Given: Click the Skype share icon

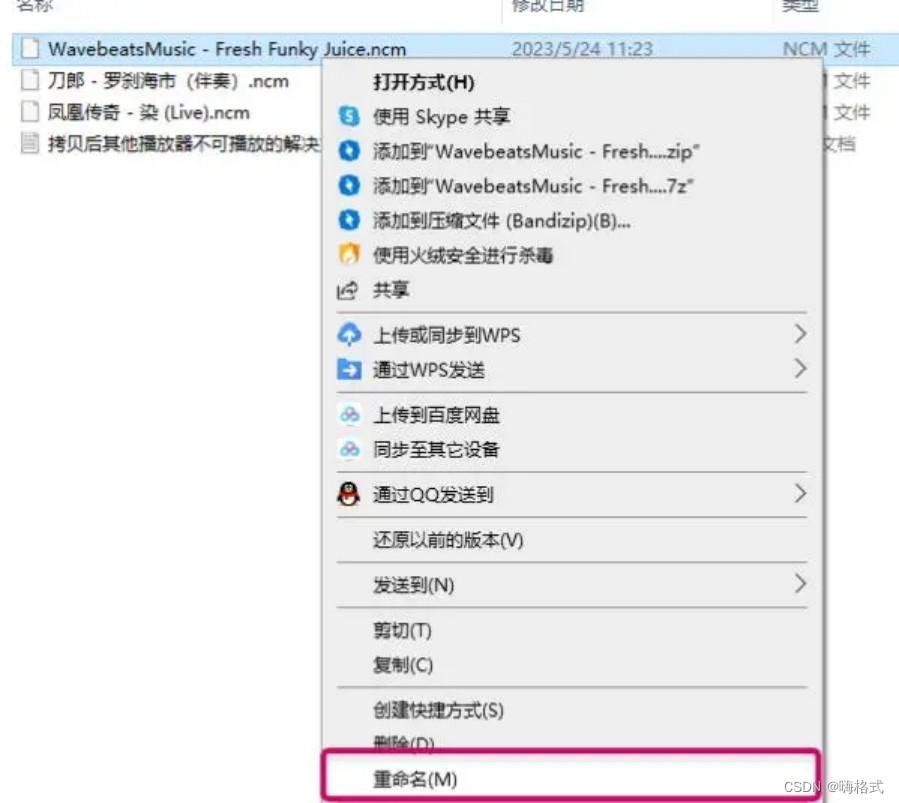Looking at the screenshot, I should click(x=349, y=116).
